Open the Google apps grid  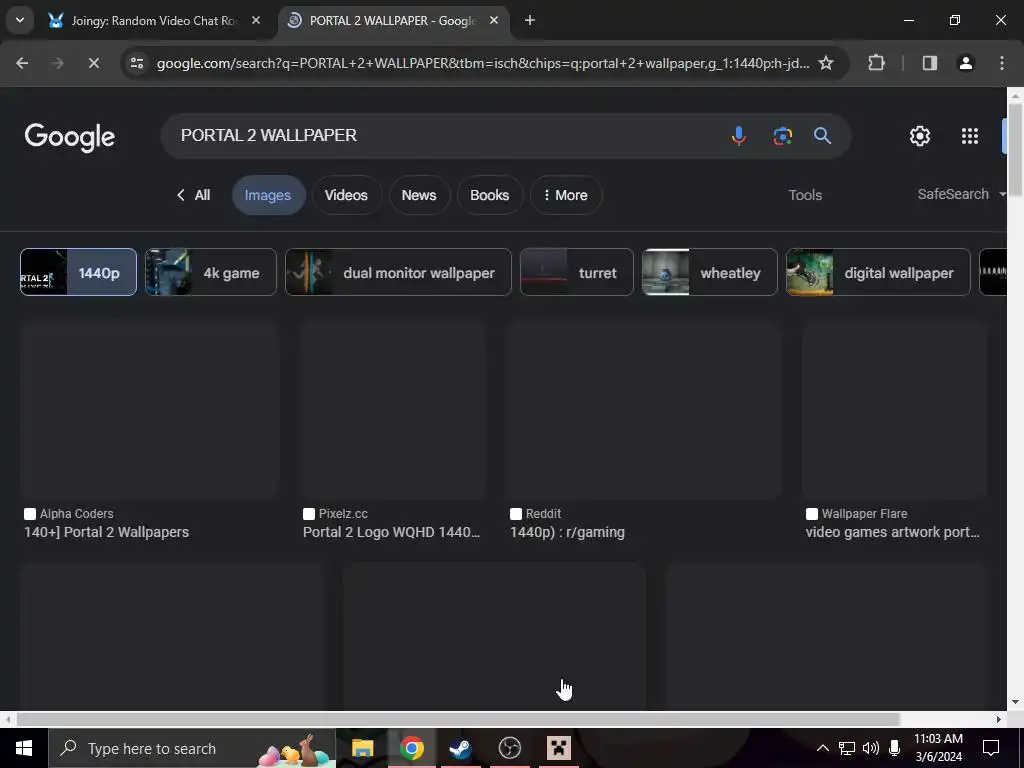pyautogui.click(x=970, y=136)
